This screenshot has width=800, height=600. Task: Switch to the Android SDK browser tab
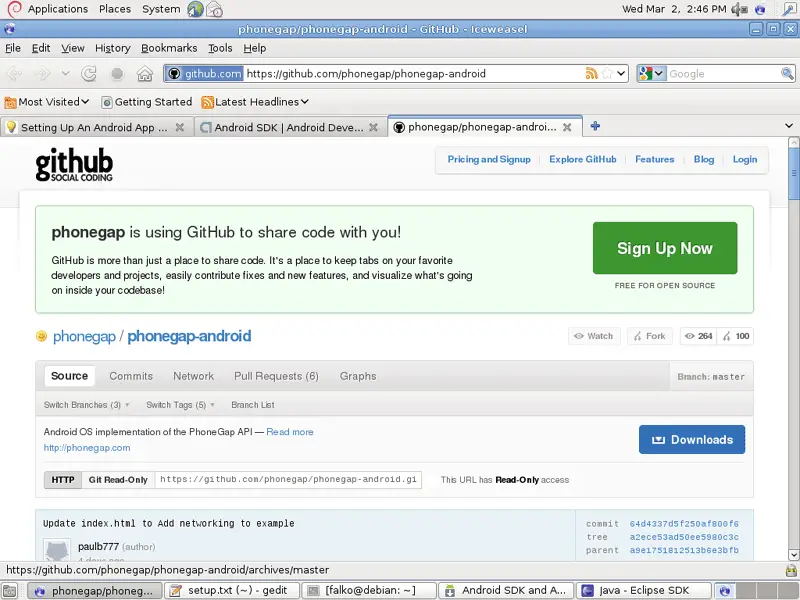291,127
